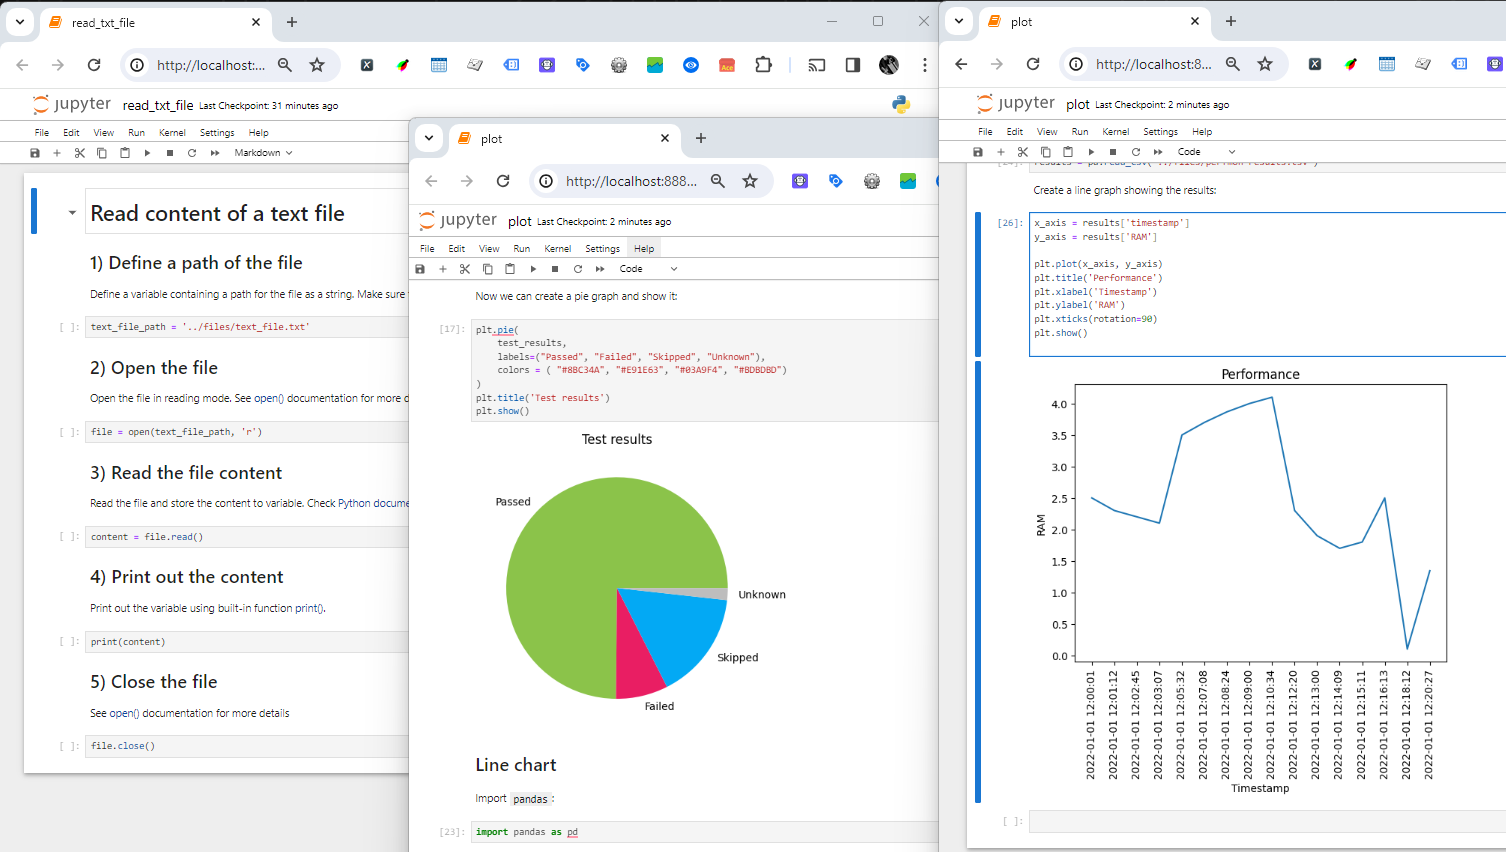Follow the open() link under 'Close the file'
Image resolution: width=1506 pixels, height=852 pixels.
tap(124, 713)
